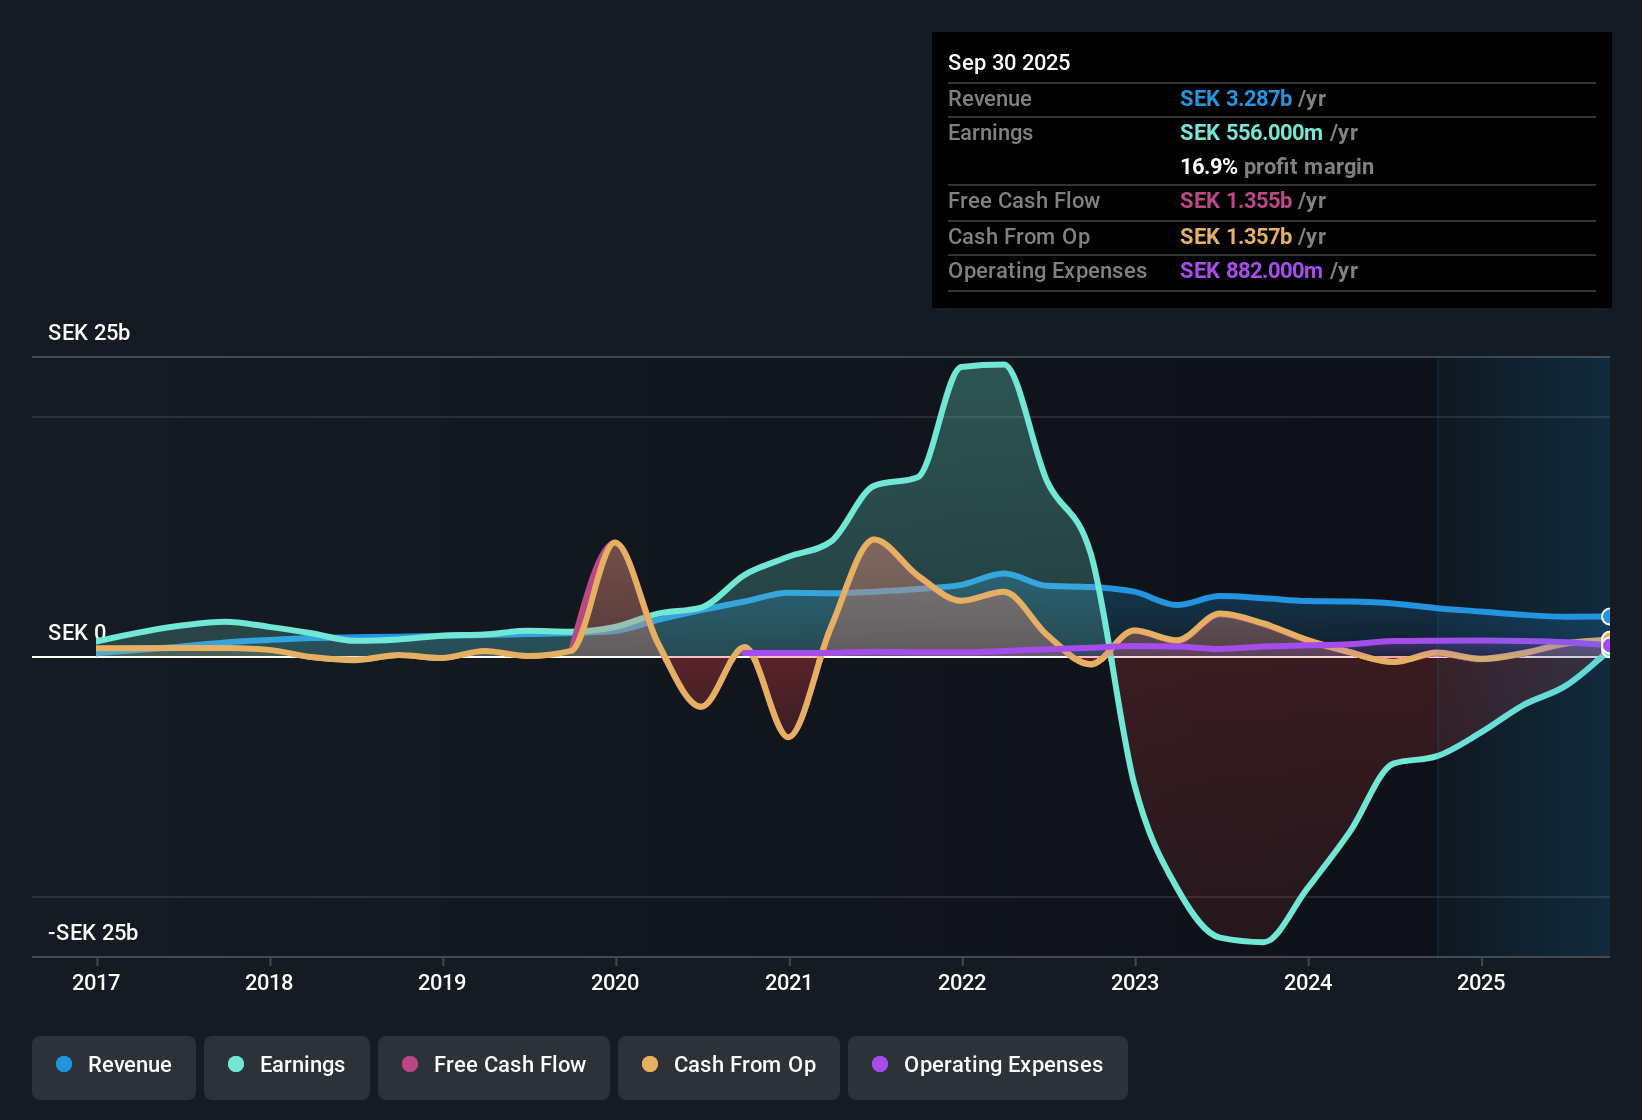Screen dimensions: 1642x1120
Task: Click the SEK 556.000m earnings value
Action: [1250, 132]
